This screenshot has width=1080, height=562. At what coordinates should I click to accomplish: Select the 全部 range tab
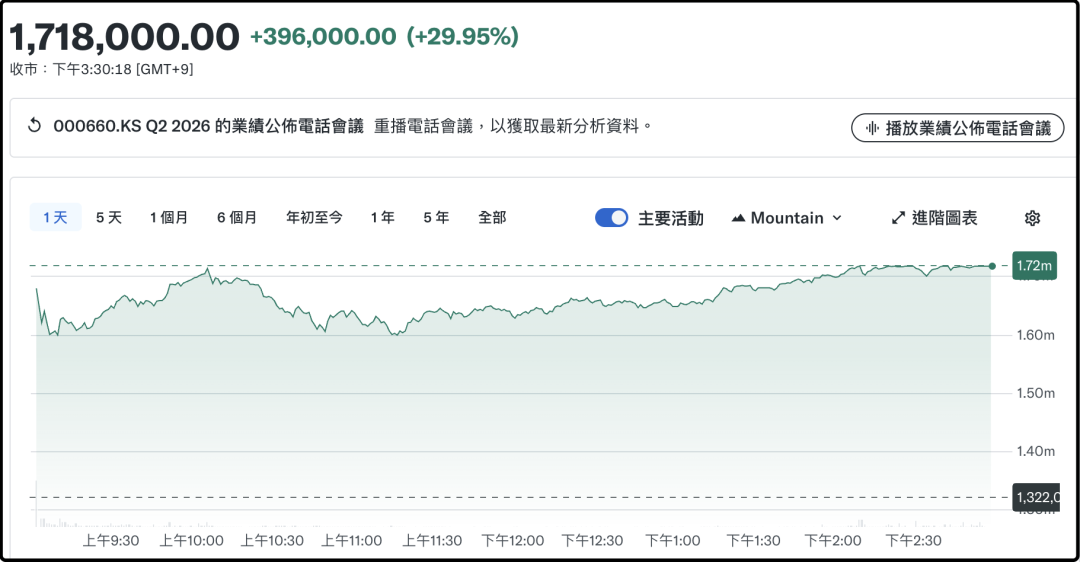click(492, 218)
